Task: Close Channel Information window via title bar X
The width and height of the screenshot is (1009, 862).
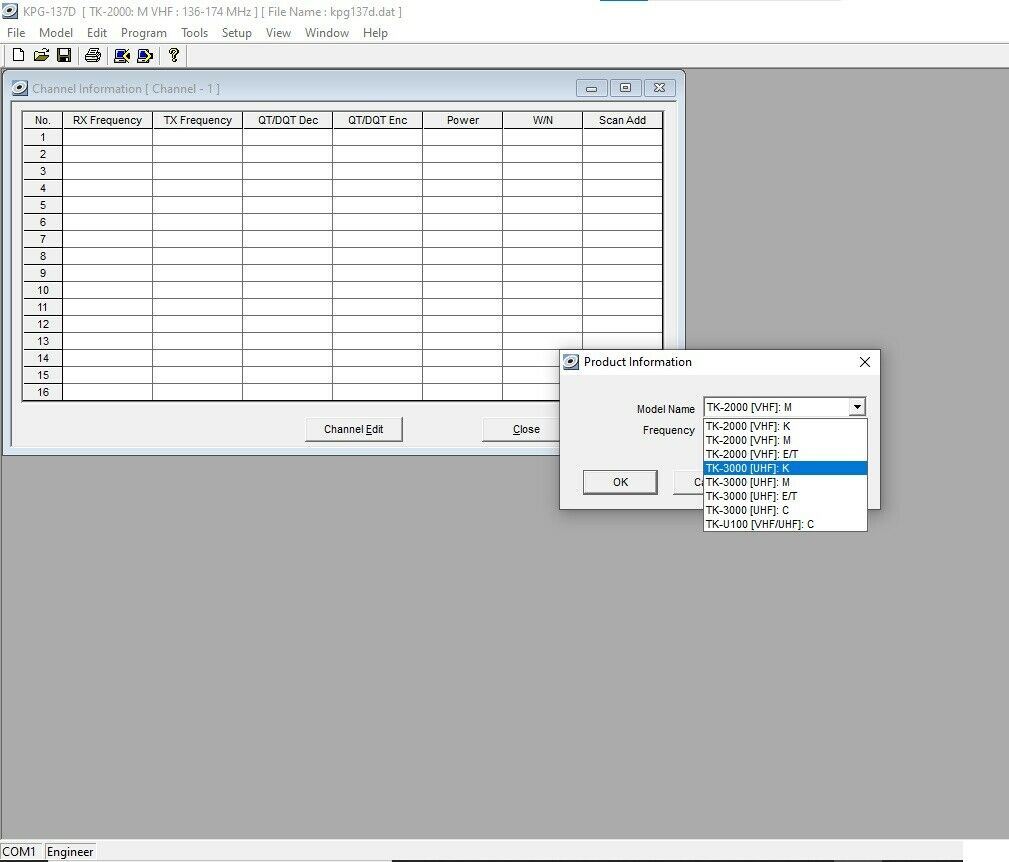Action: (660, 88)
